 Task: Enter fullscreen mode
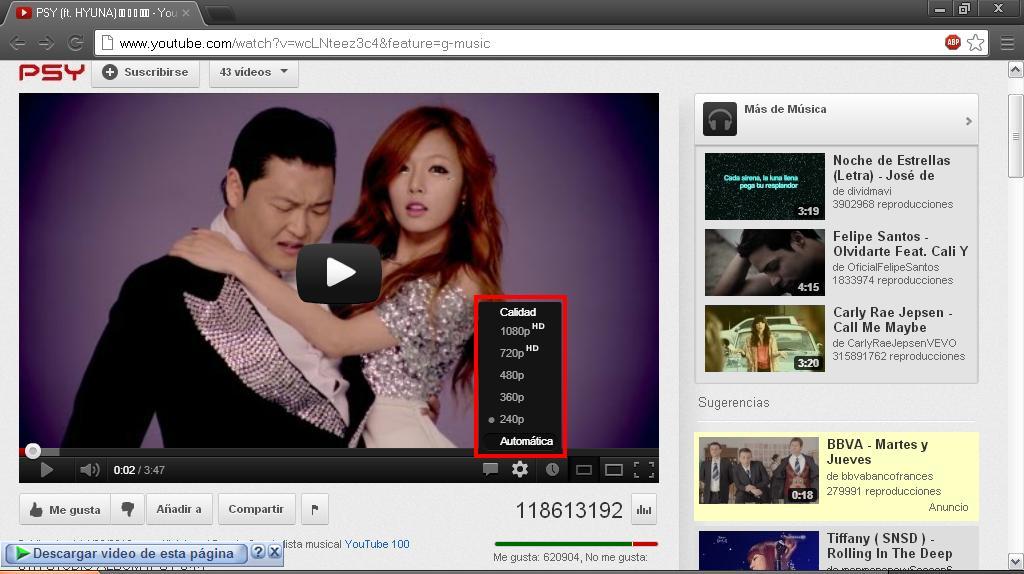point(644,470)
